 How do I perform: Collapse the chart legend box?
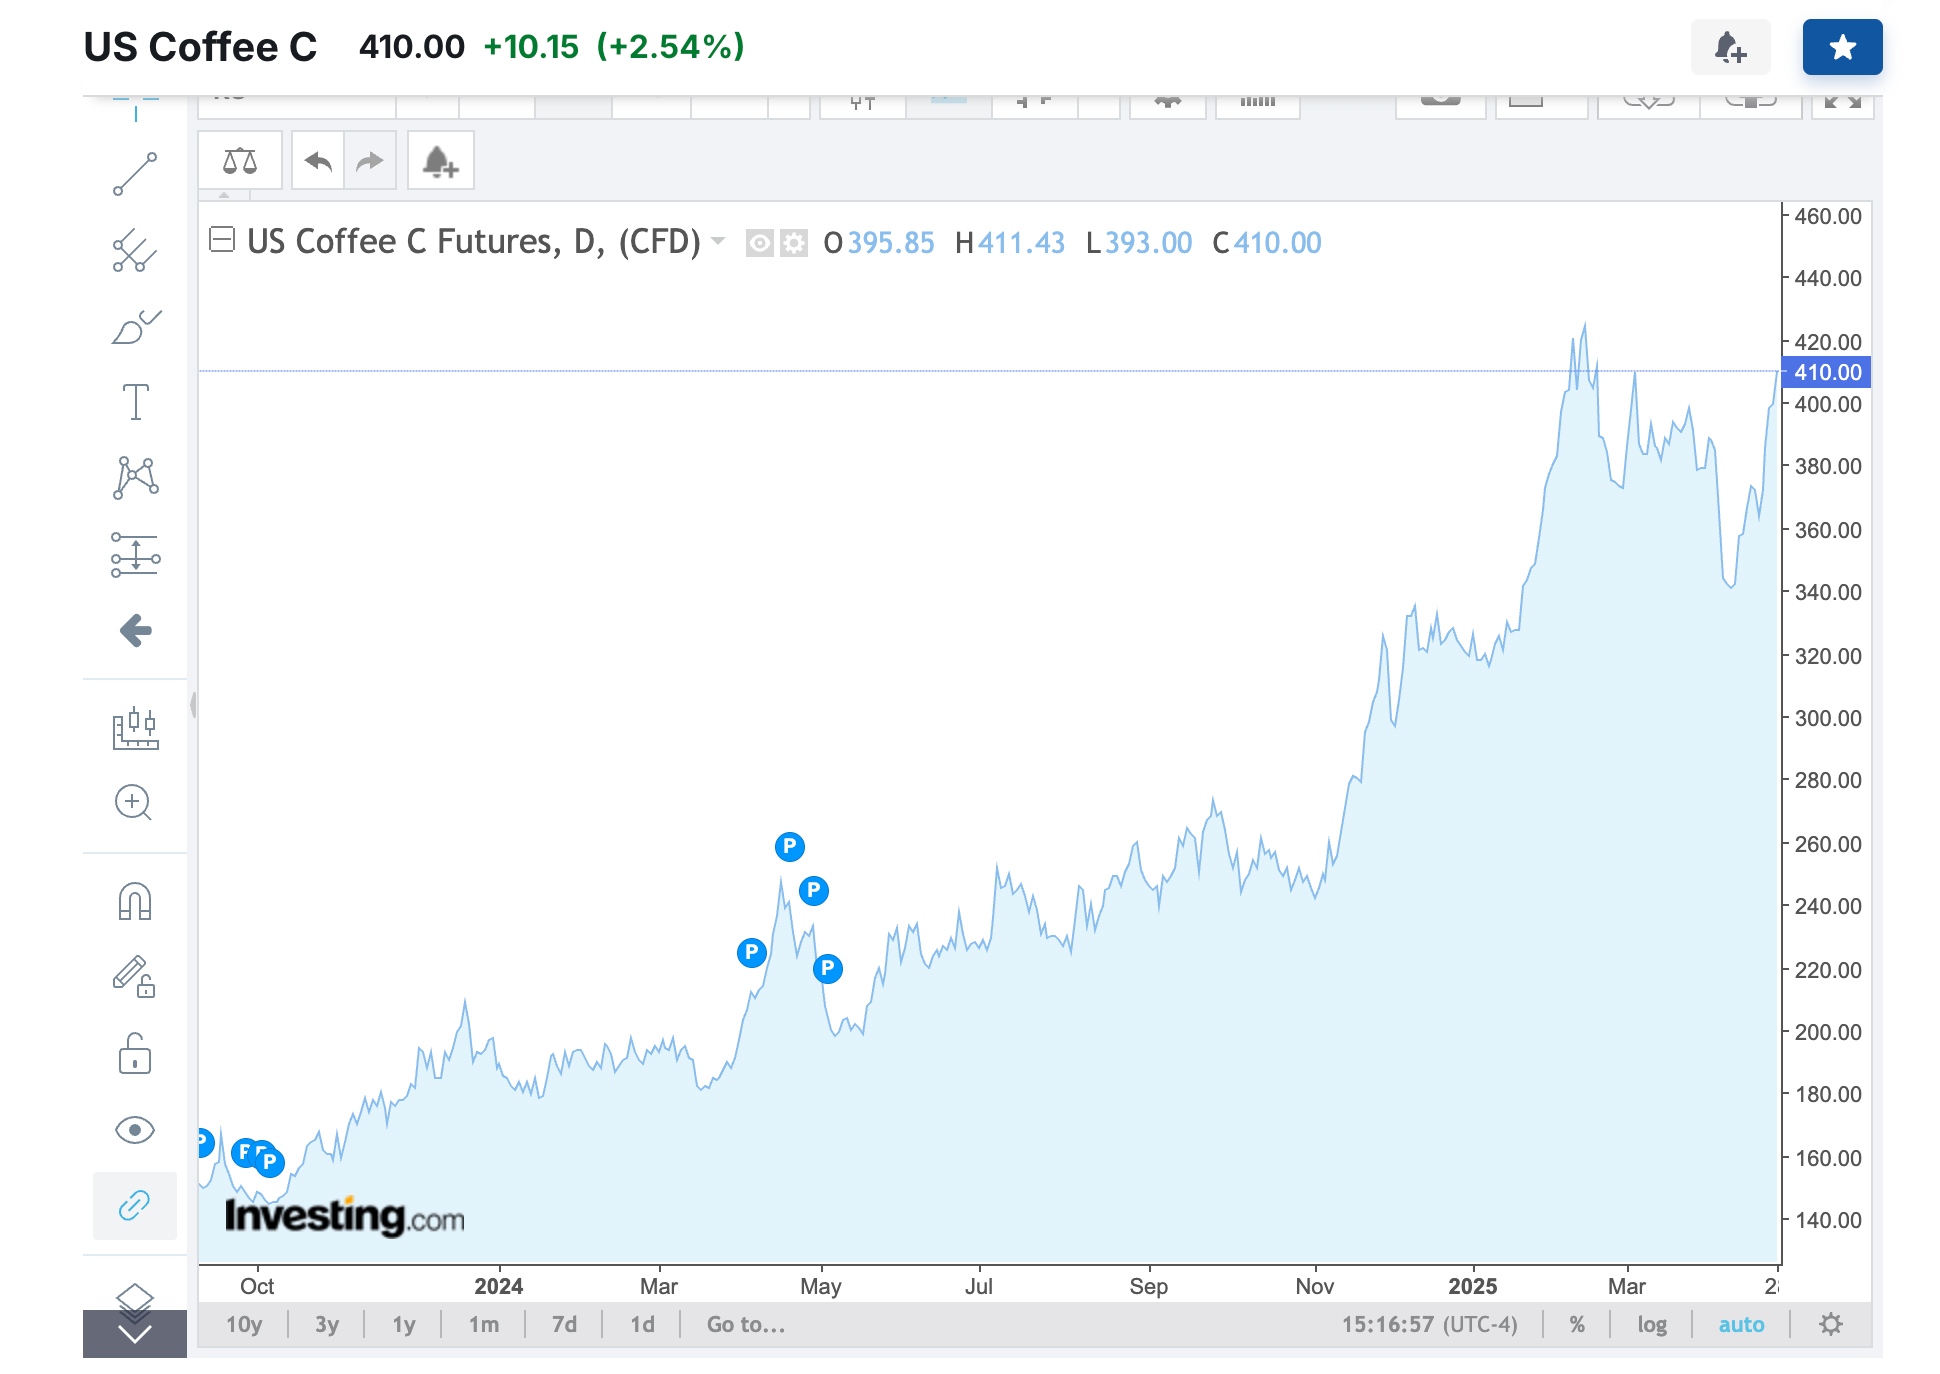point(221,240)
